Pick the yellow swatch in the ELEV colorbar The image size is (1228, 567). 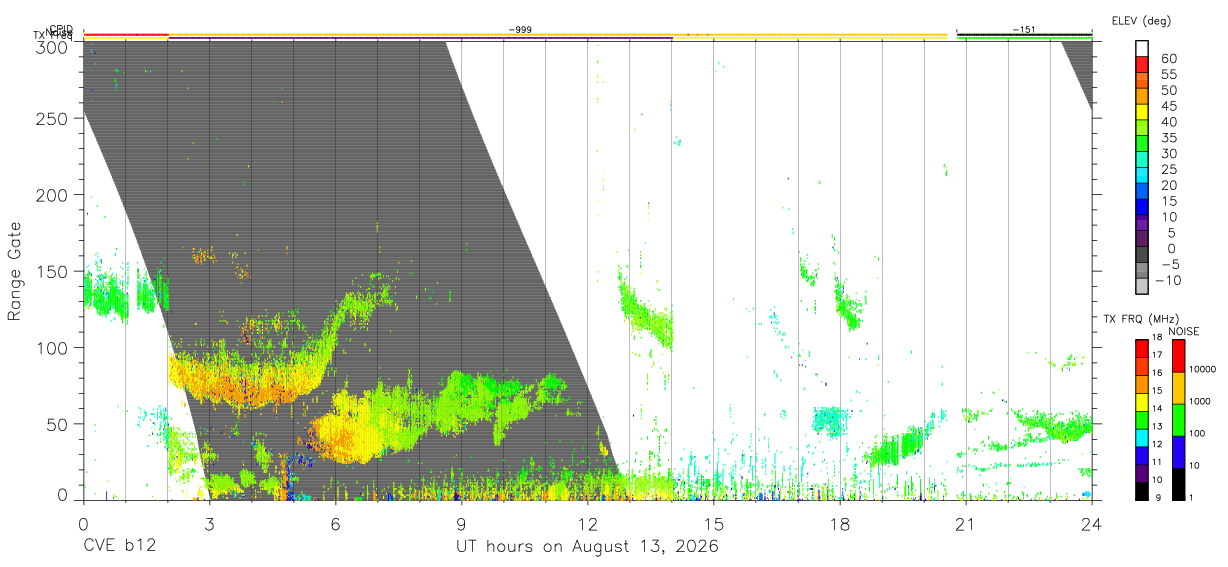point(1142,112)
